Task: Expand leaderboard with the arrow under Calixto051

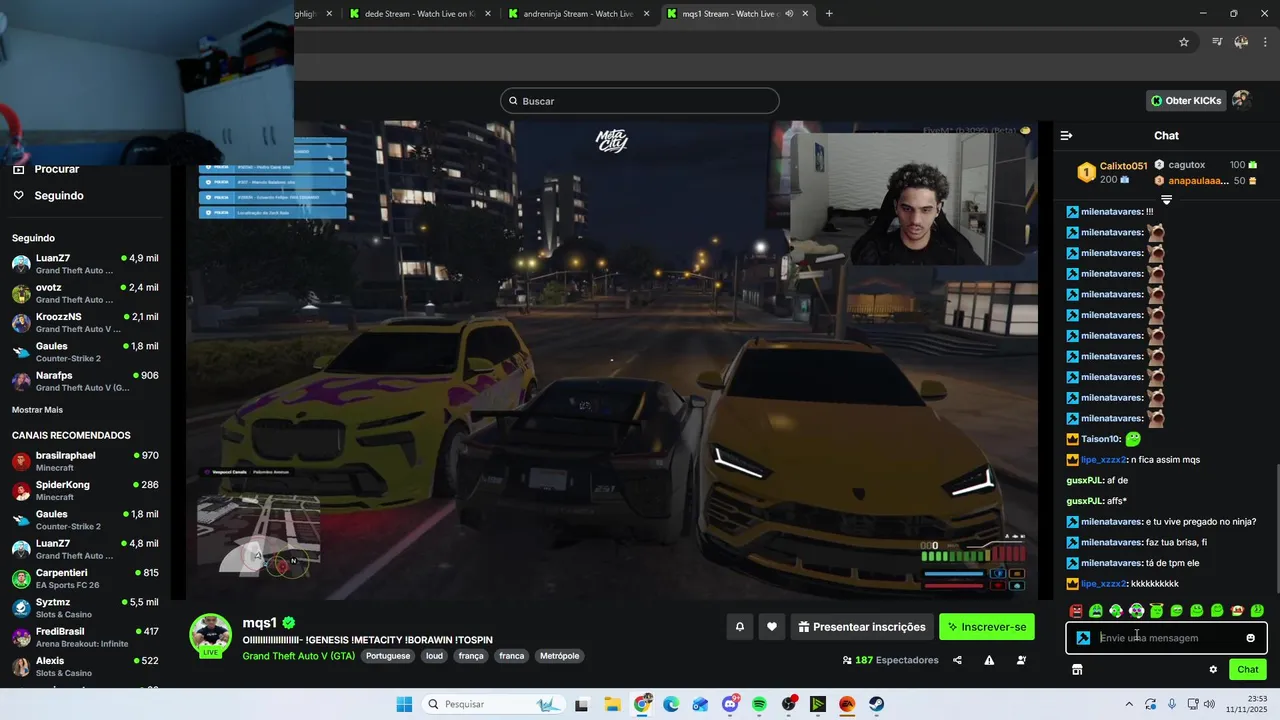Action: (x=1166, y=200)
